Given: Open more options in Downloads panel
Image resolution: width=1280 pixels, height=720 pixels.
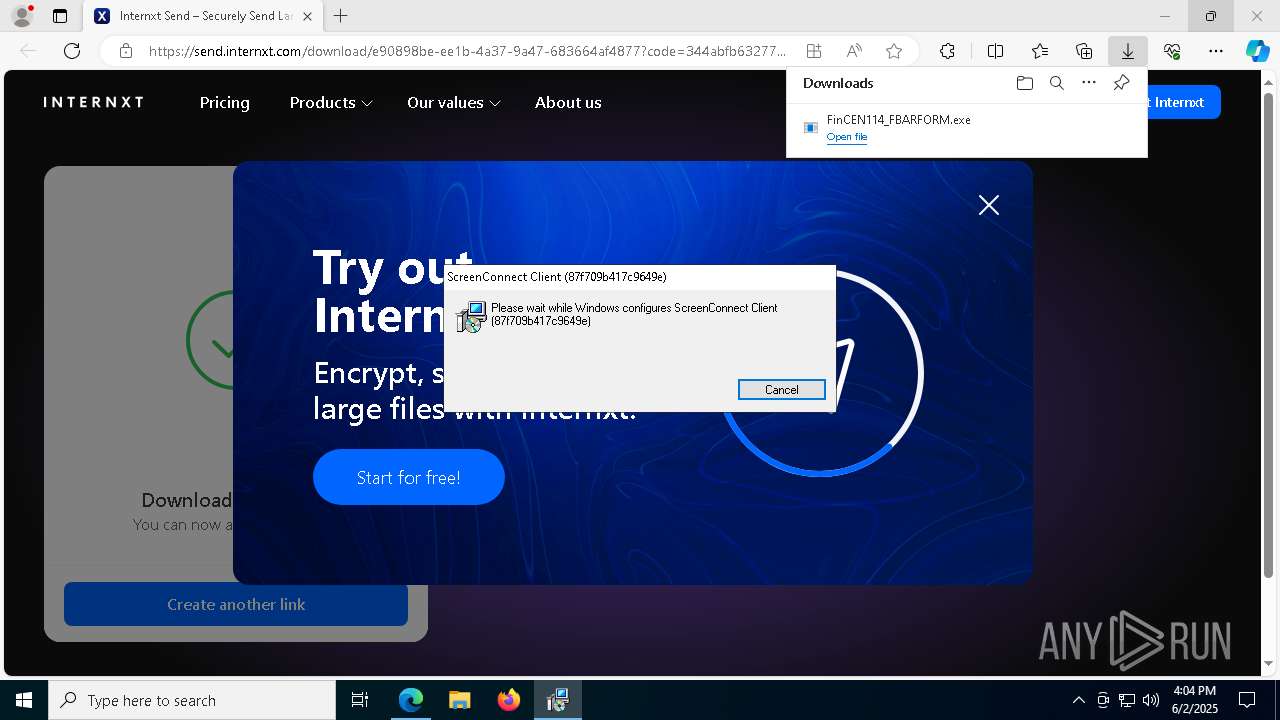Looking at the screenshot, I should point(1089,83).
